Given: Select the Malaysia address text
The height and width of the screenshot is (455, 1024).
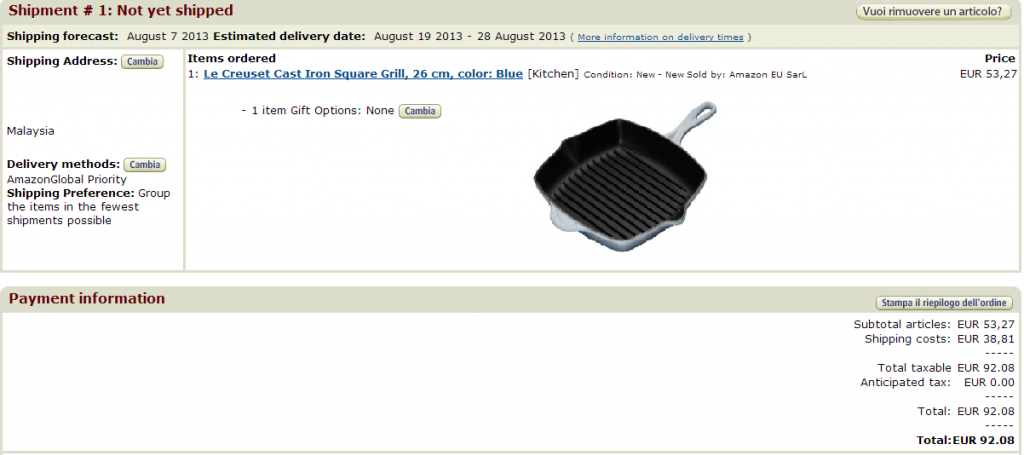Looking at the screenshot, I should pyautogui.click(x=30, y=131).
